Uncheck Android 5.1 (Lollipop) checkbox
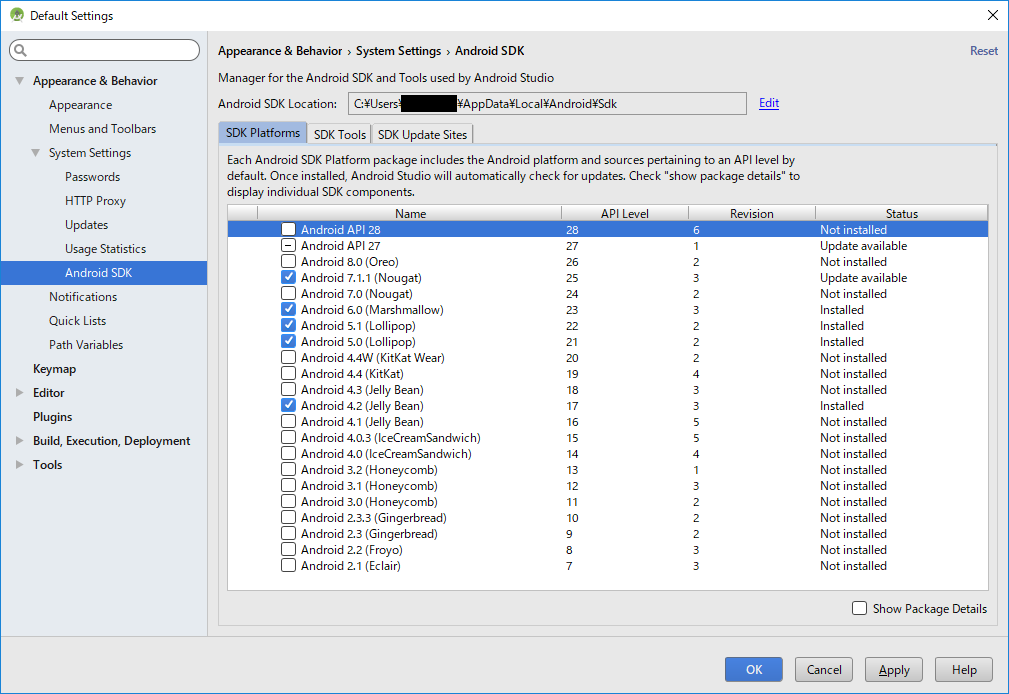The width and height of the screenshot is (1009, 694). tap(288, 325)
